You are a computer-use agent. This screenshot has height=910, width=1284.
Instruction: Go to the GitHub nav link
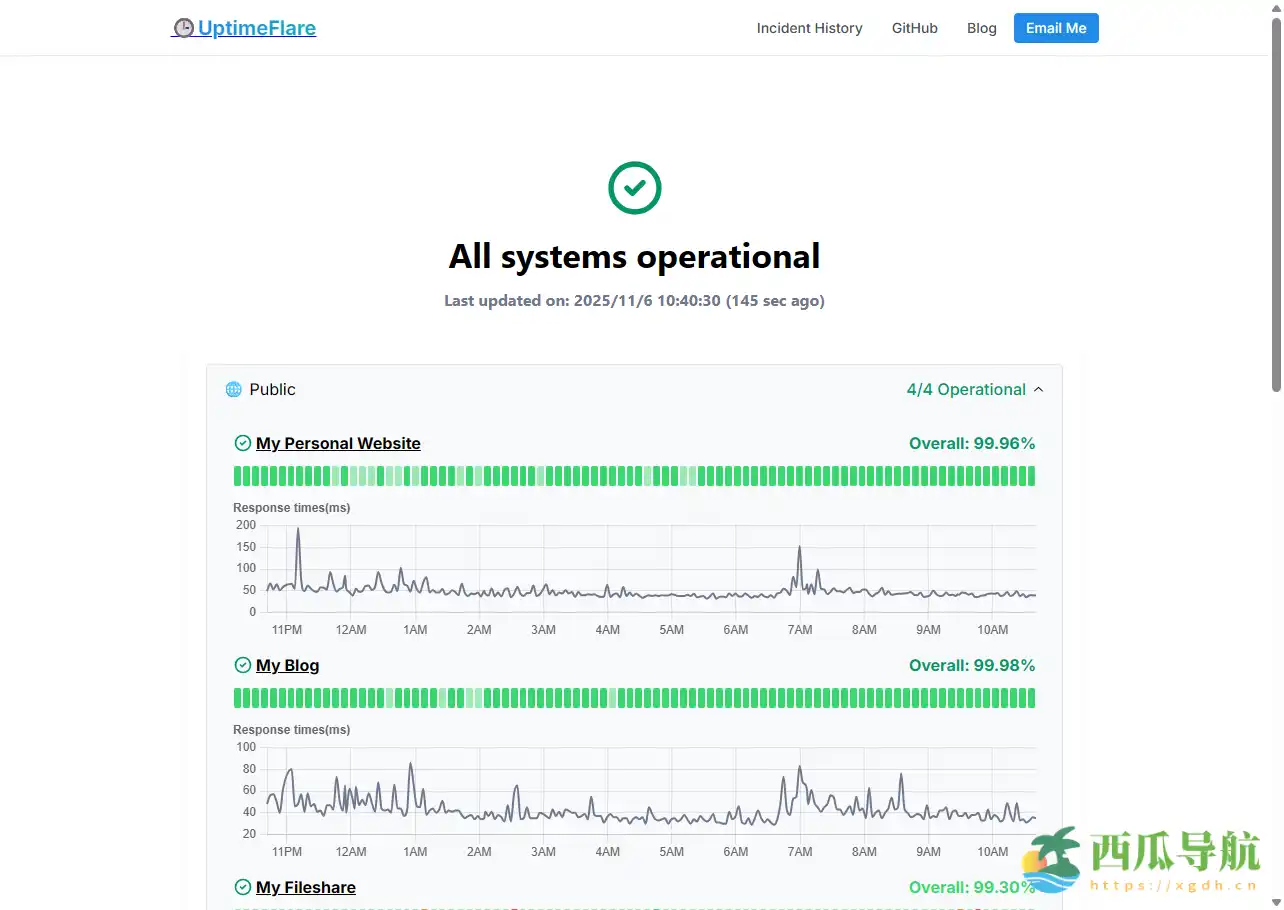(914, 28)
